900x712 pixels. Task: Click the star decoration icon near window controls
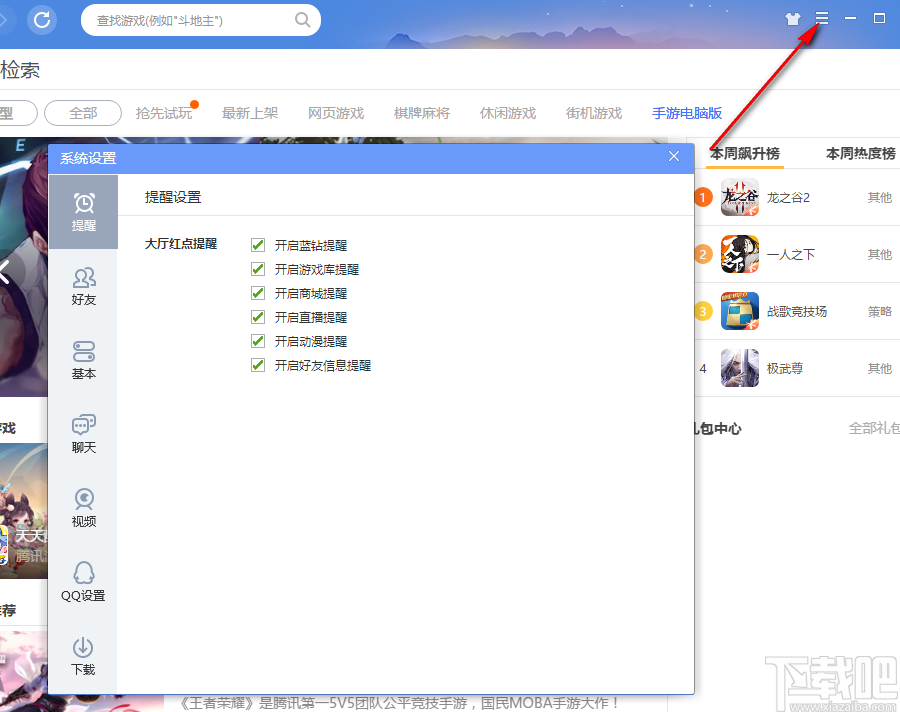791,17
